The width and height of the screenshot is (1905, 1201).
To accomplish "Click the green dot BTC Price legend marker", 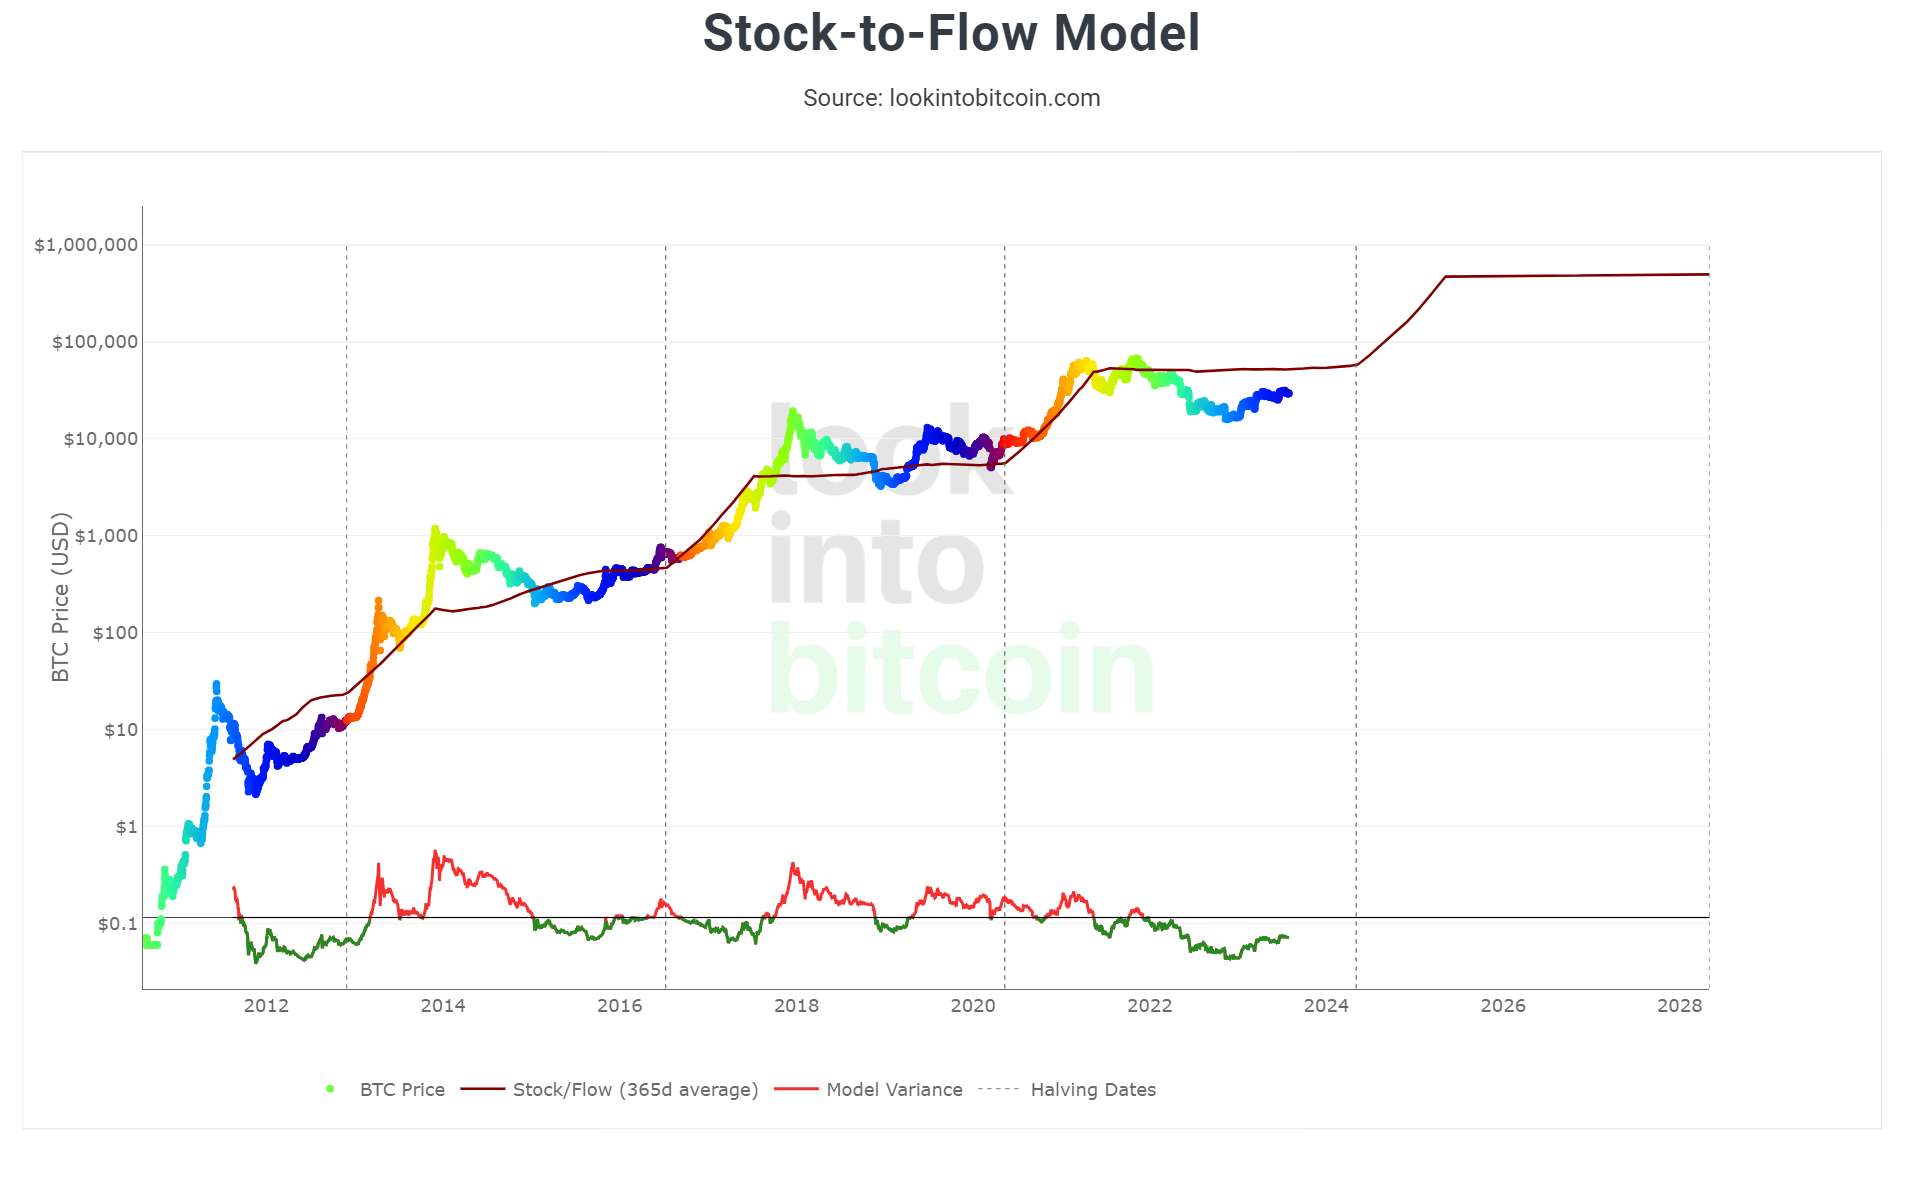I will tap(330, 1089).
